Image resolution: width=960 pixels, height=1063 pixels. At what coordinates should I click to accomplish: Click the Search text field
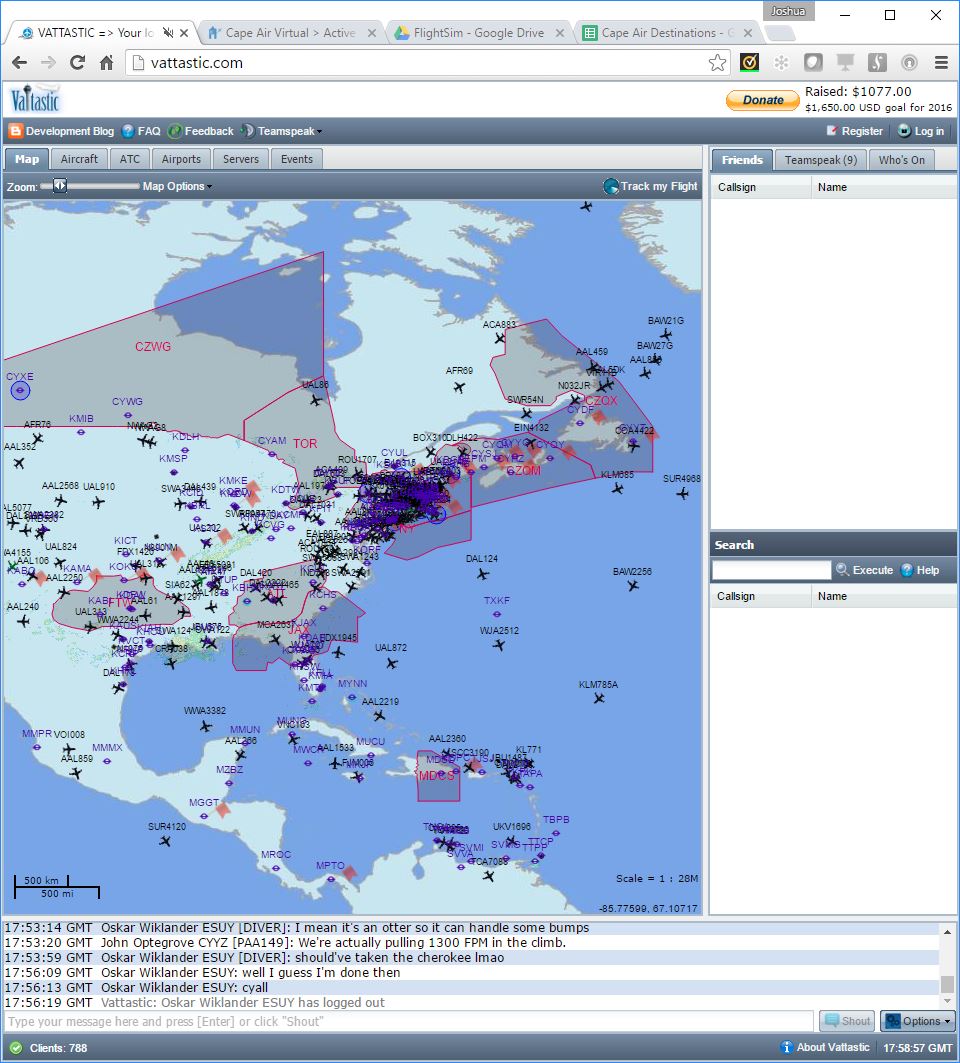pos(772,570)
